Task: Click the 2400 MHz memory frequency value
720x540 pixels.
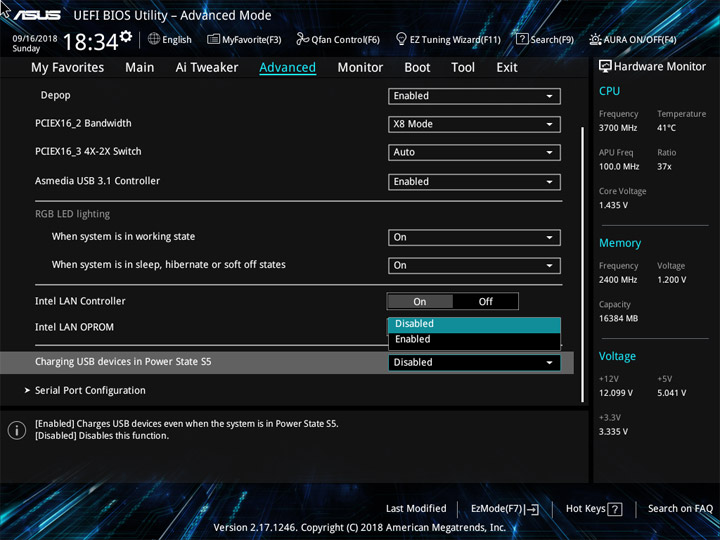Action: pyautogui.click(x=618, y=280)
